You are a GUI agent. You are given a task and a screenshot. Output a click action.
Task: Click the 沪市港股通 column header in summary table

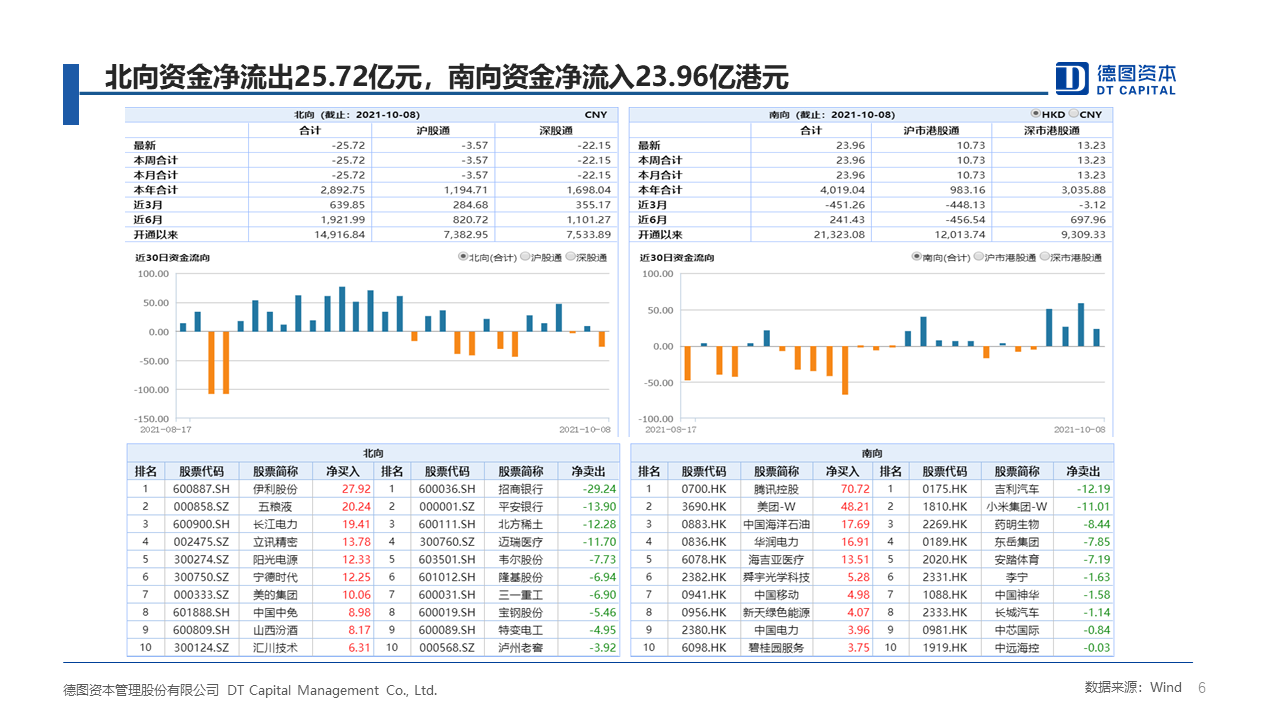(x=931, y=130)
